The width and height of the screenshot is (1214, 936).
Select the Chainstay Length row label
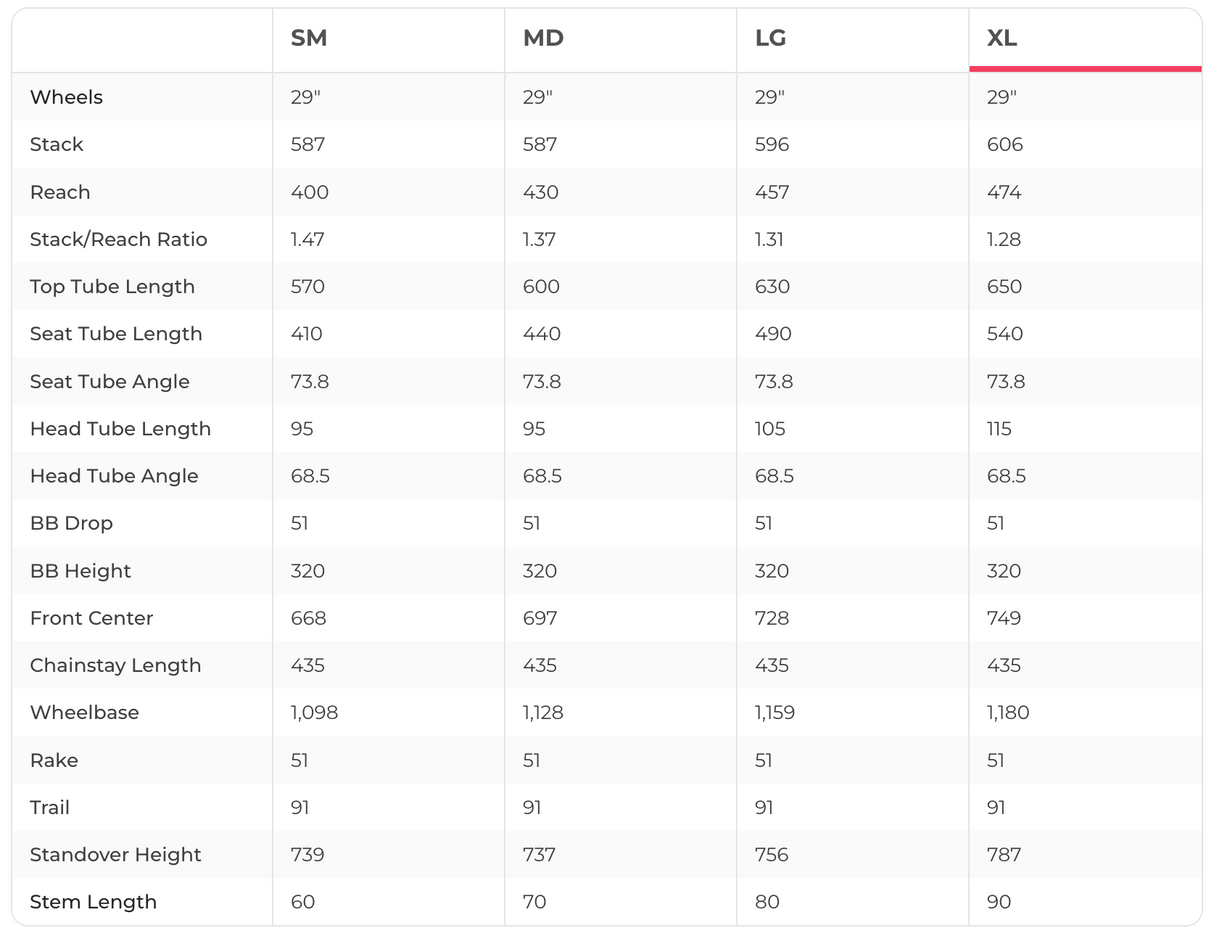(x=115, y=665)
